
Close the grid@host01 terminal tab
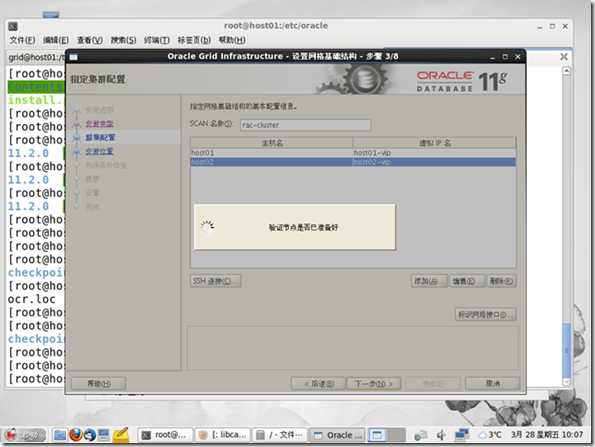click(564, 57)
